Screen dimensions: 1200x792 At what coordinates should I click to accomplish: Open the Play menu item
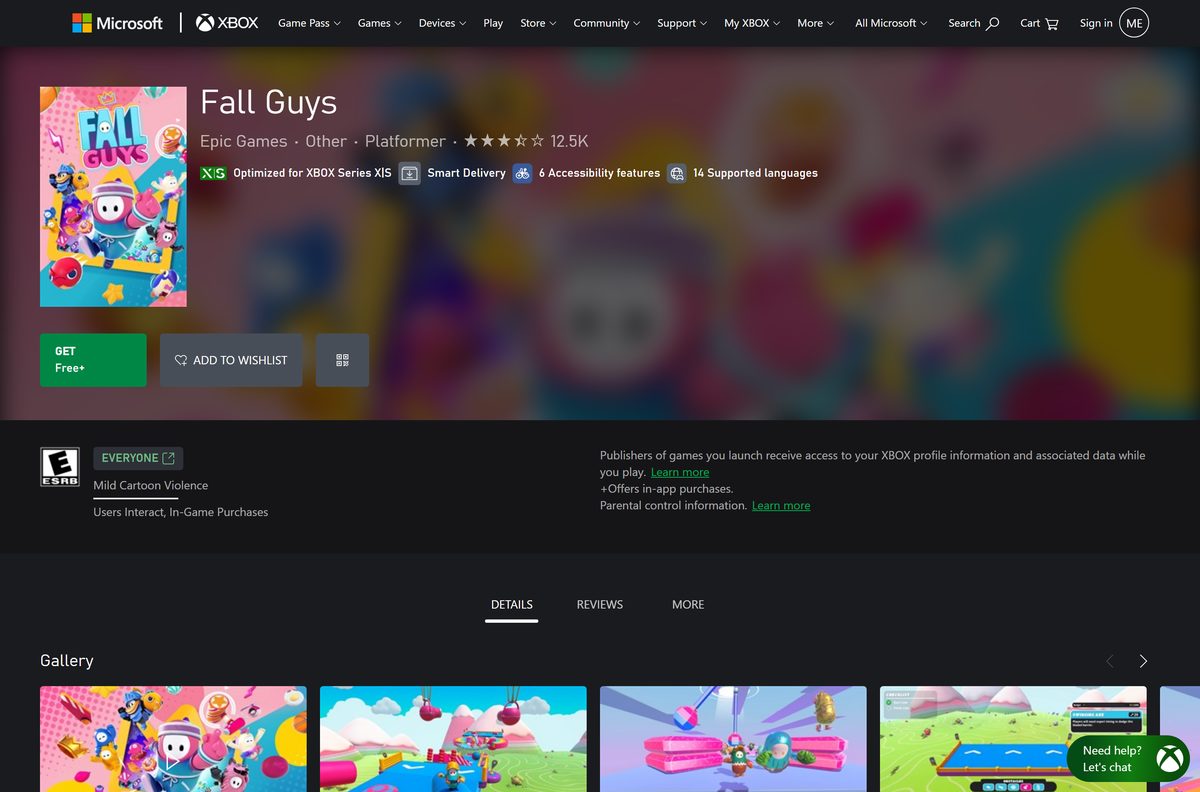point(493,23)
